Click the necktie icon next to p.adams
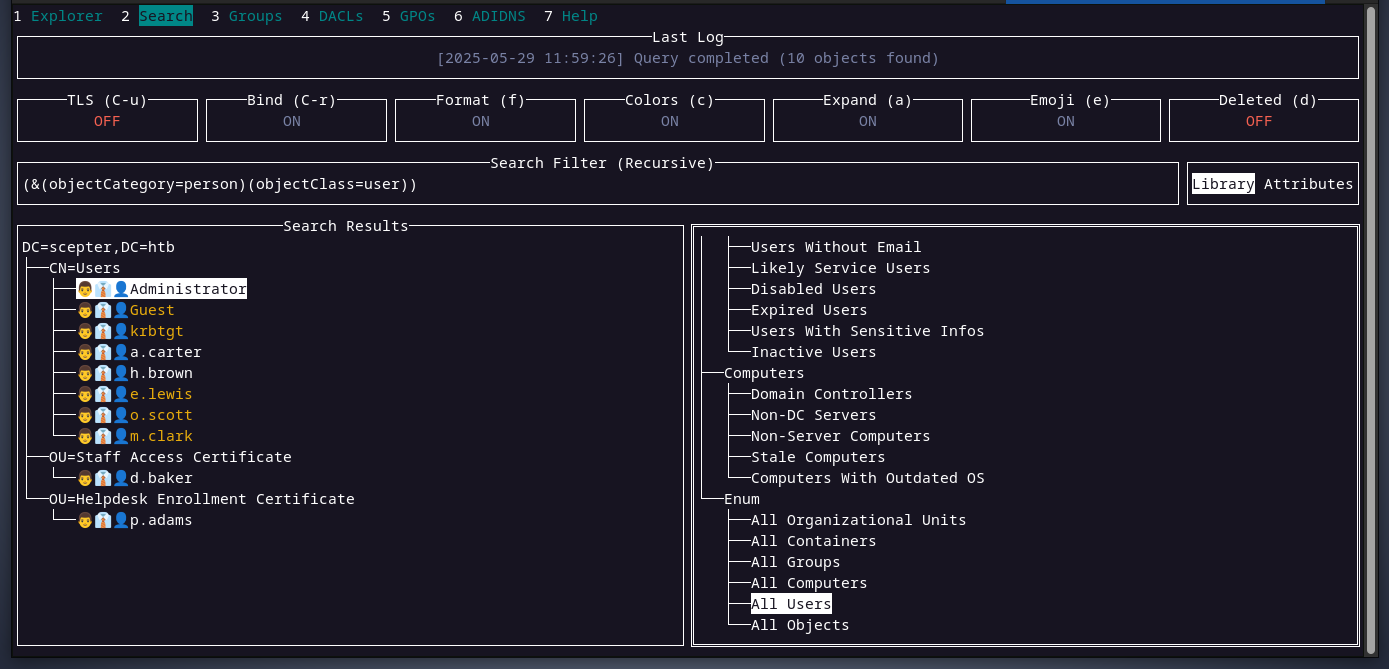1389x669 pixels. click(102, 519)
